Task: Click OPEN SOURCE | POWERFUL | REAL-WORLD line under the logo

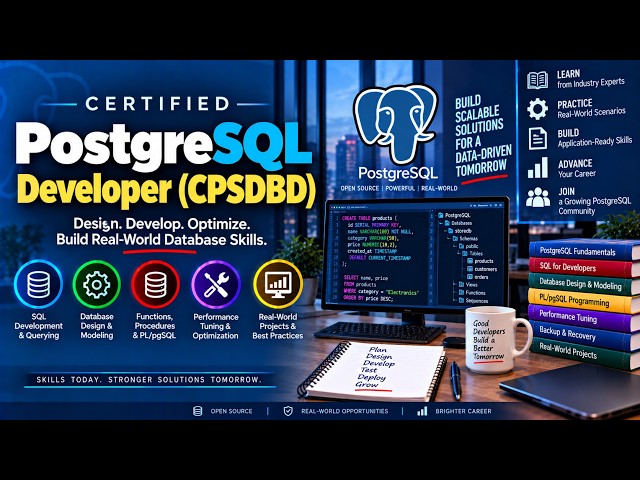Action: coord(399,188)
